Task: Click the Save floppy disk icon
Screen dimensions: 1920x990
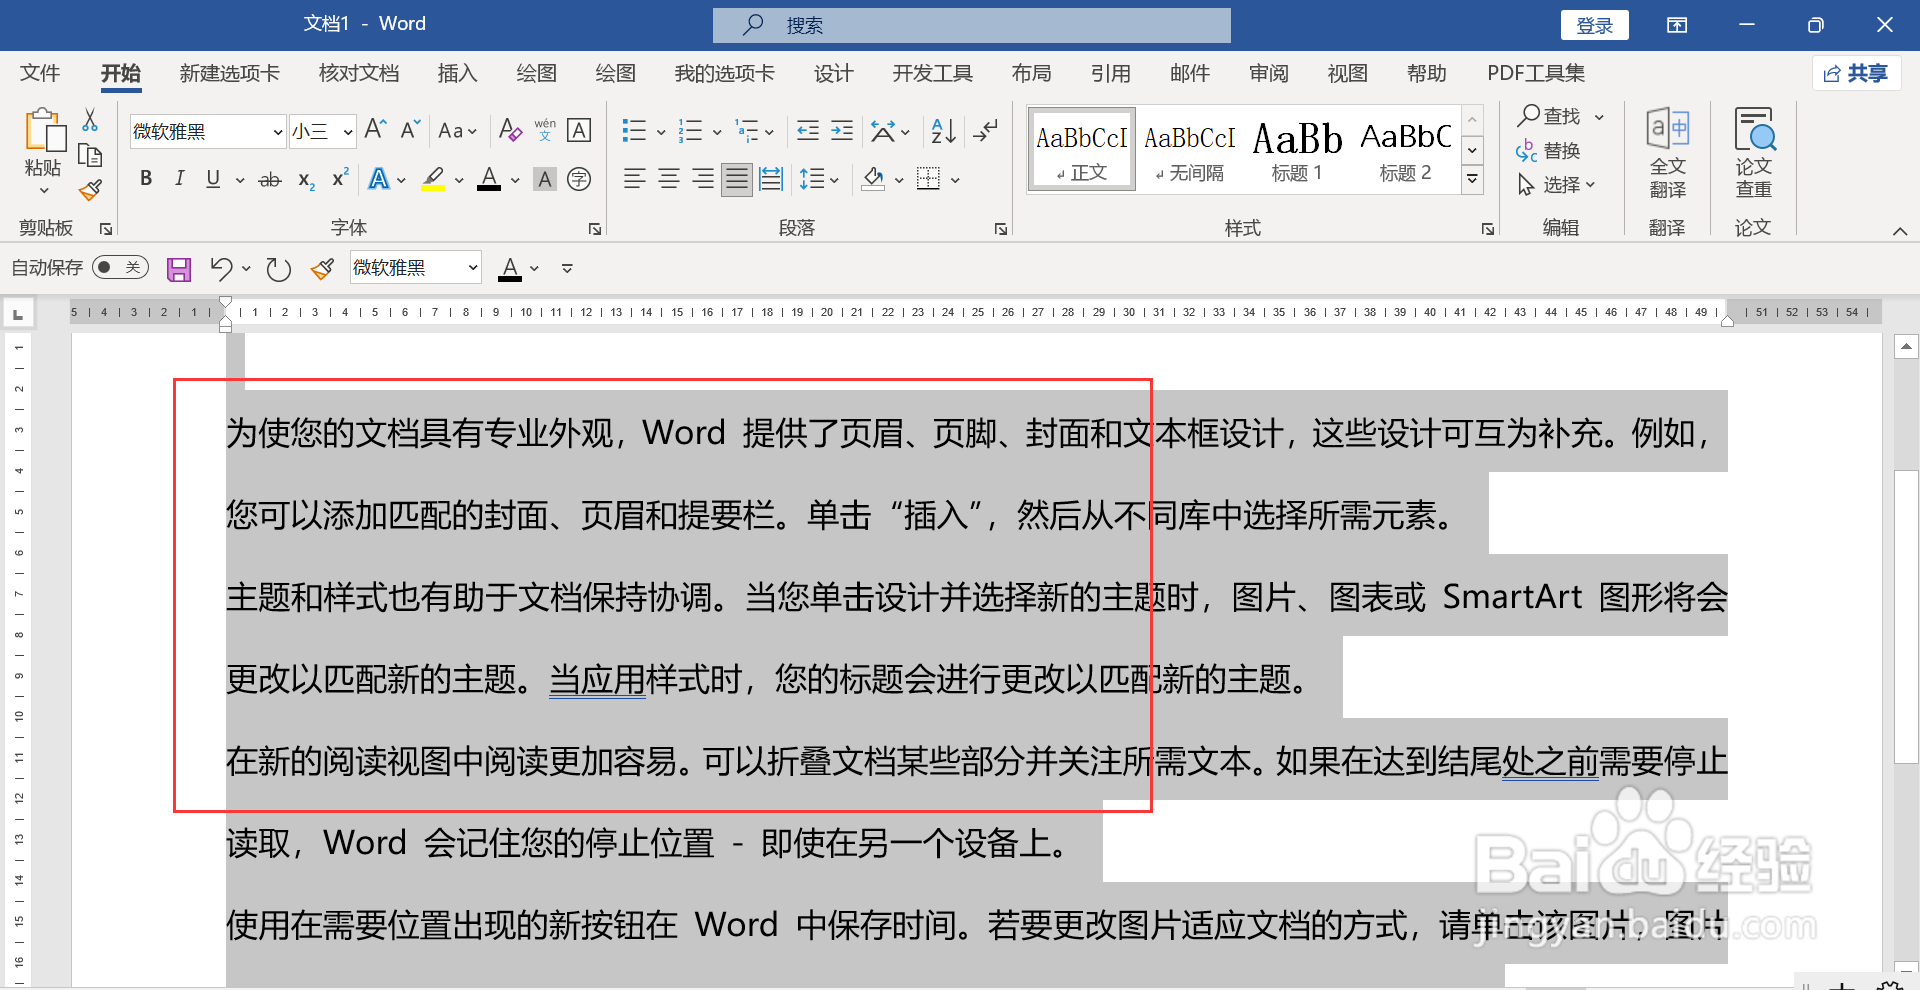Action: pyautogui.click(x=179, y=268)
